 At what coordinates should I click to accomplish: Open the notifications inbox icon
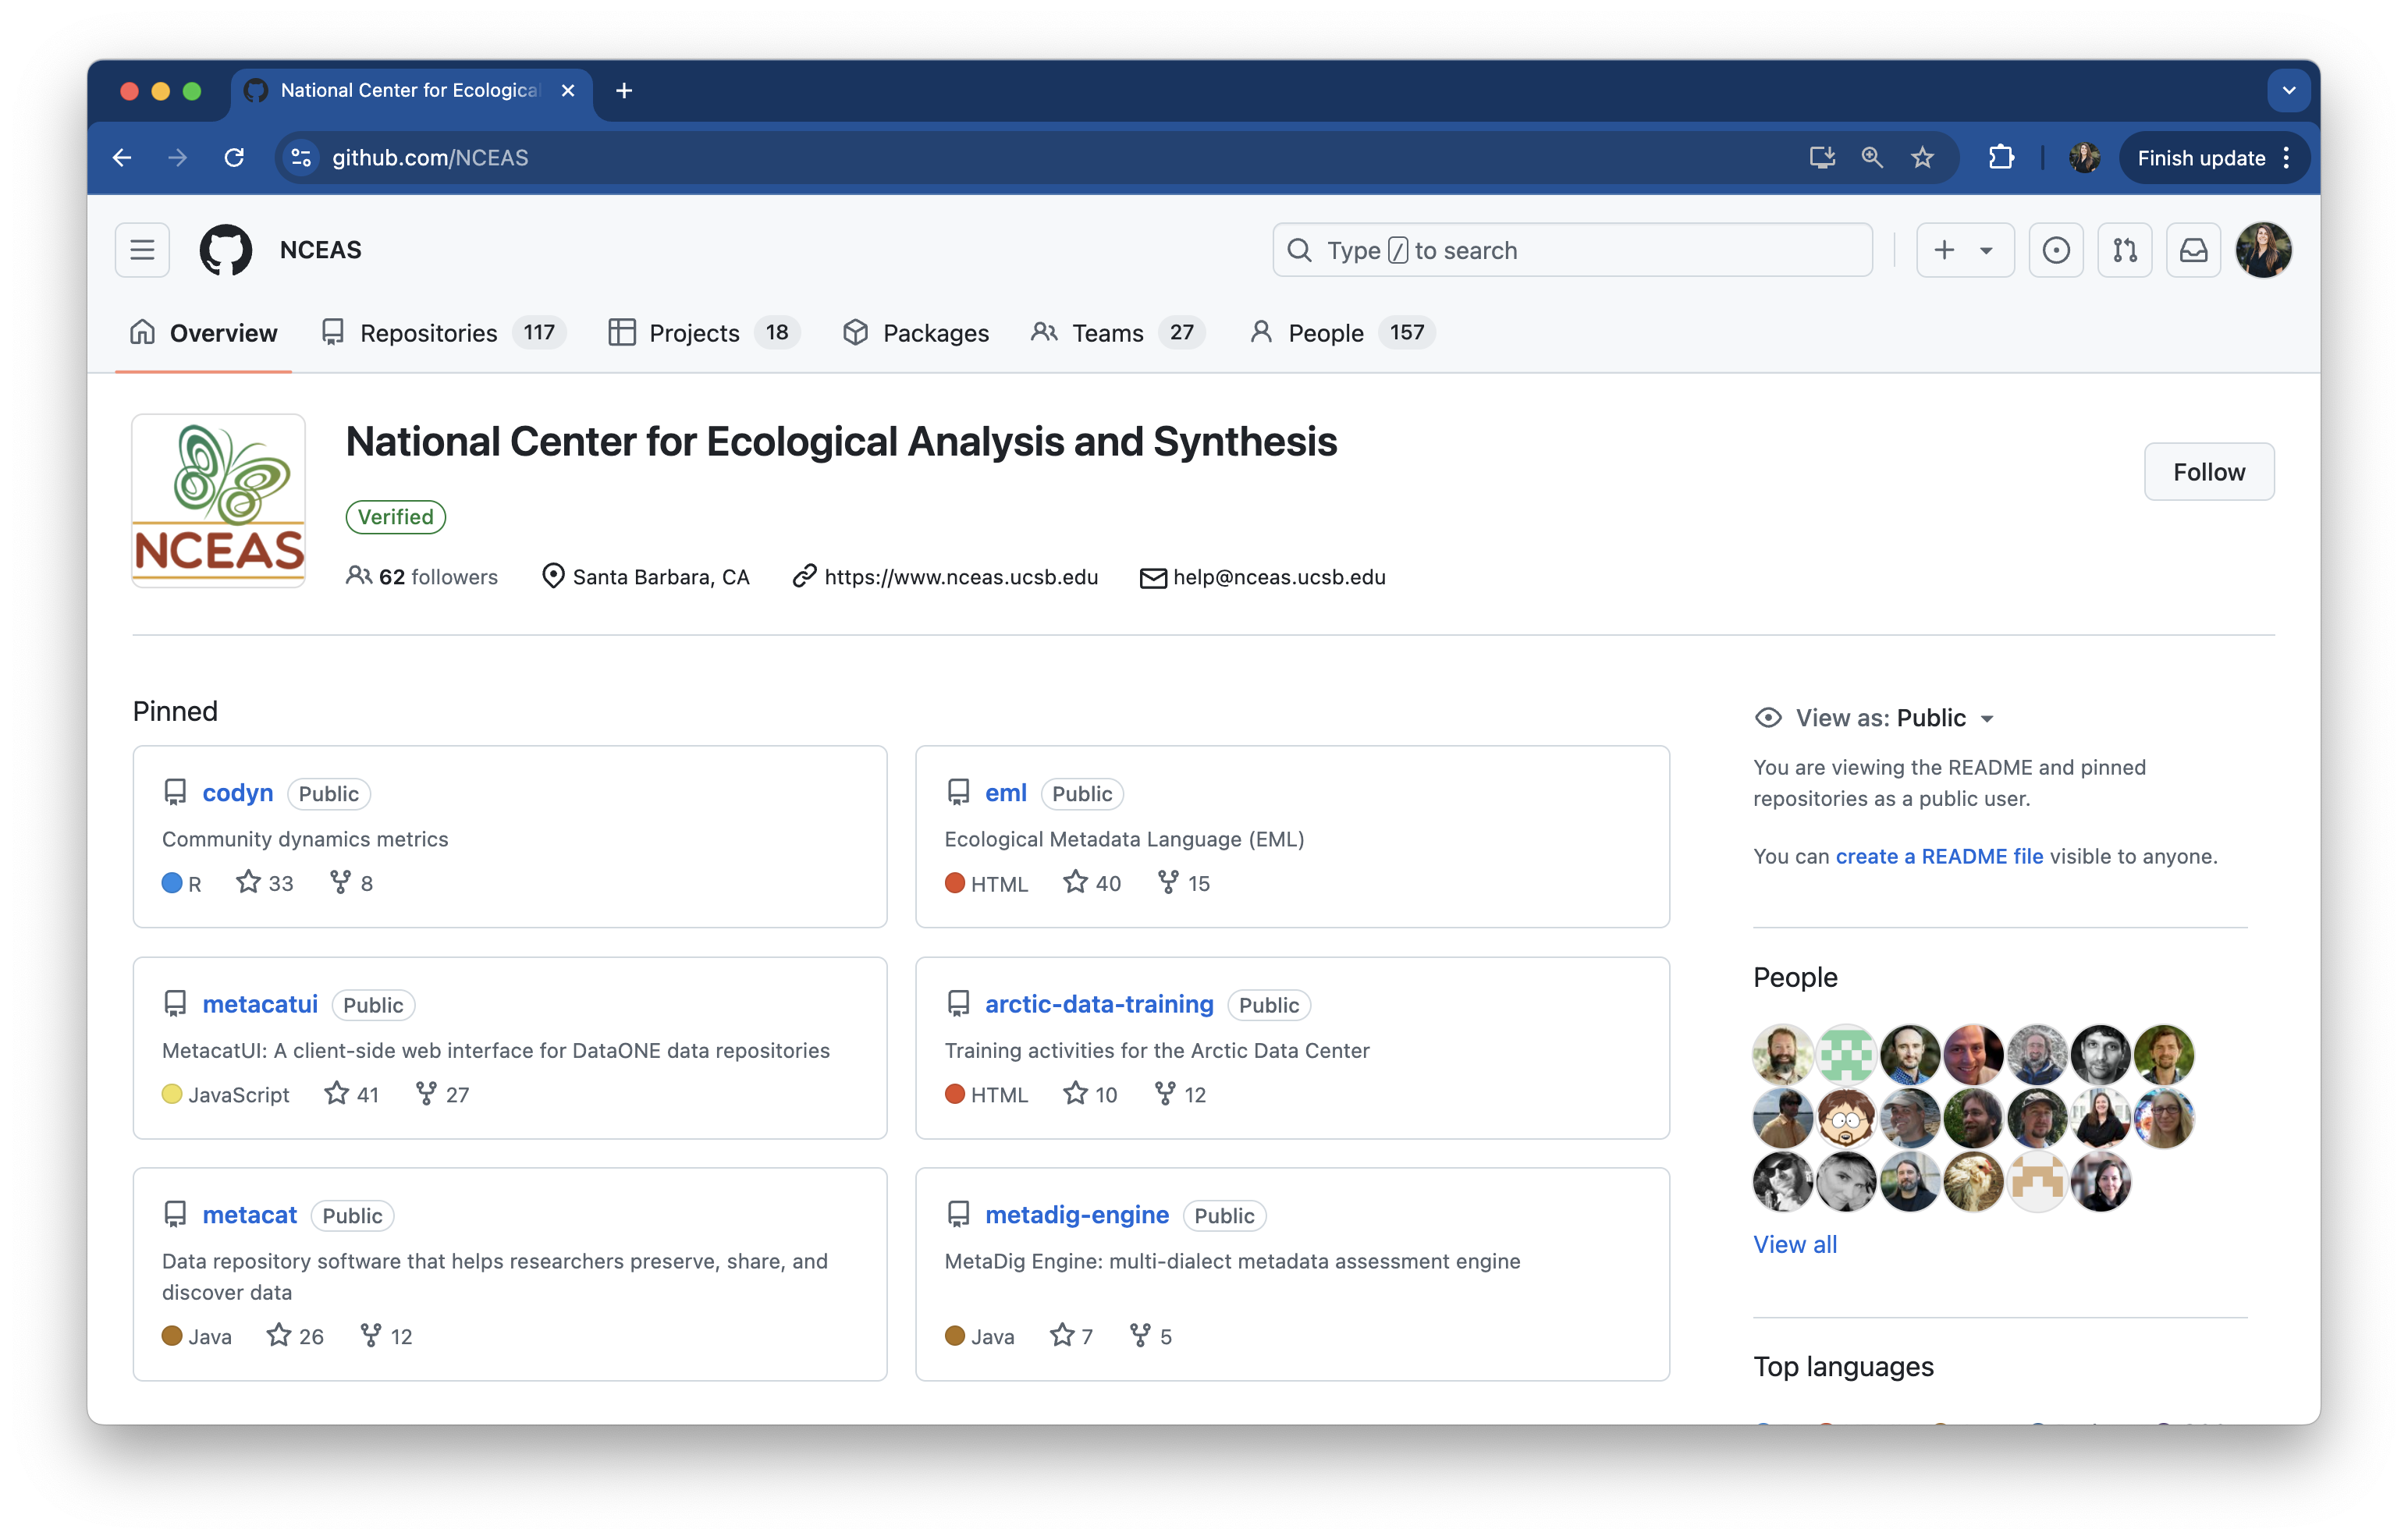[2193, 250]
